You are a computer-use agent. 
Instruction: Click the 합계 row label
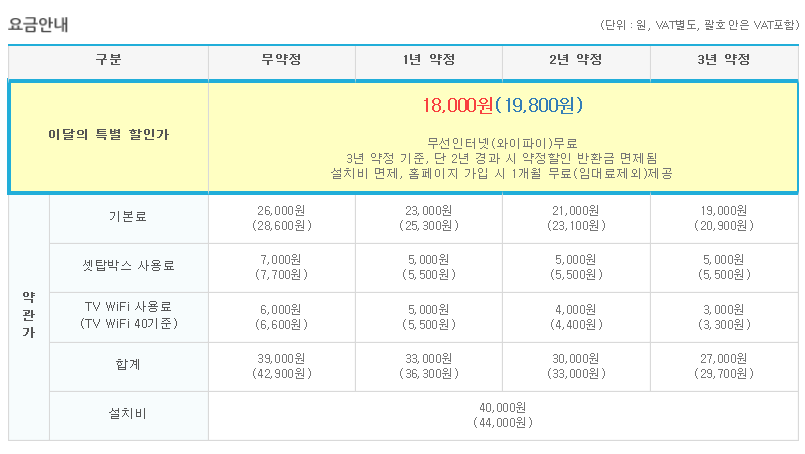(x=128, y=365)
